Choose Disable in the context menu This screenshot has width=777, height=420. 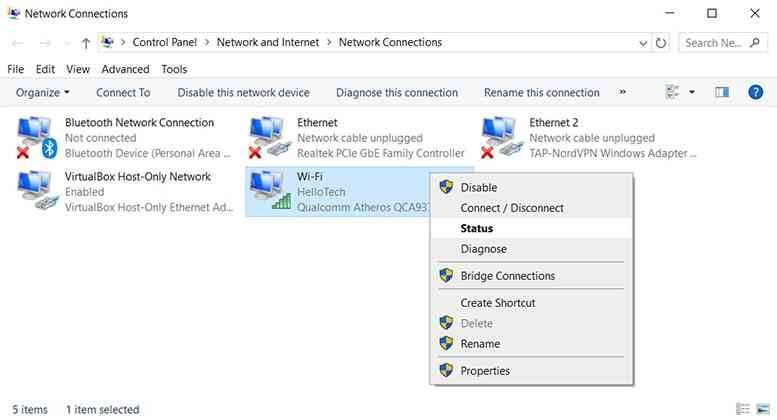click(531, 187)
